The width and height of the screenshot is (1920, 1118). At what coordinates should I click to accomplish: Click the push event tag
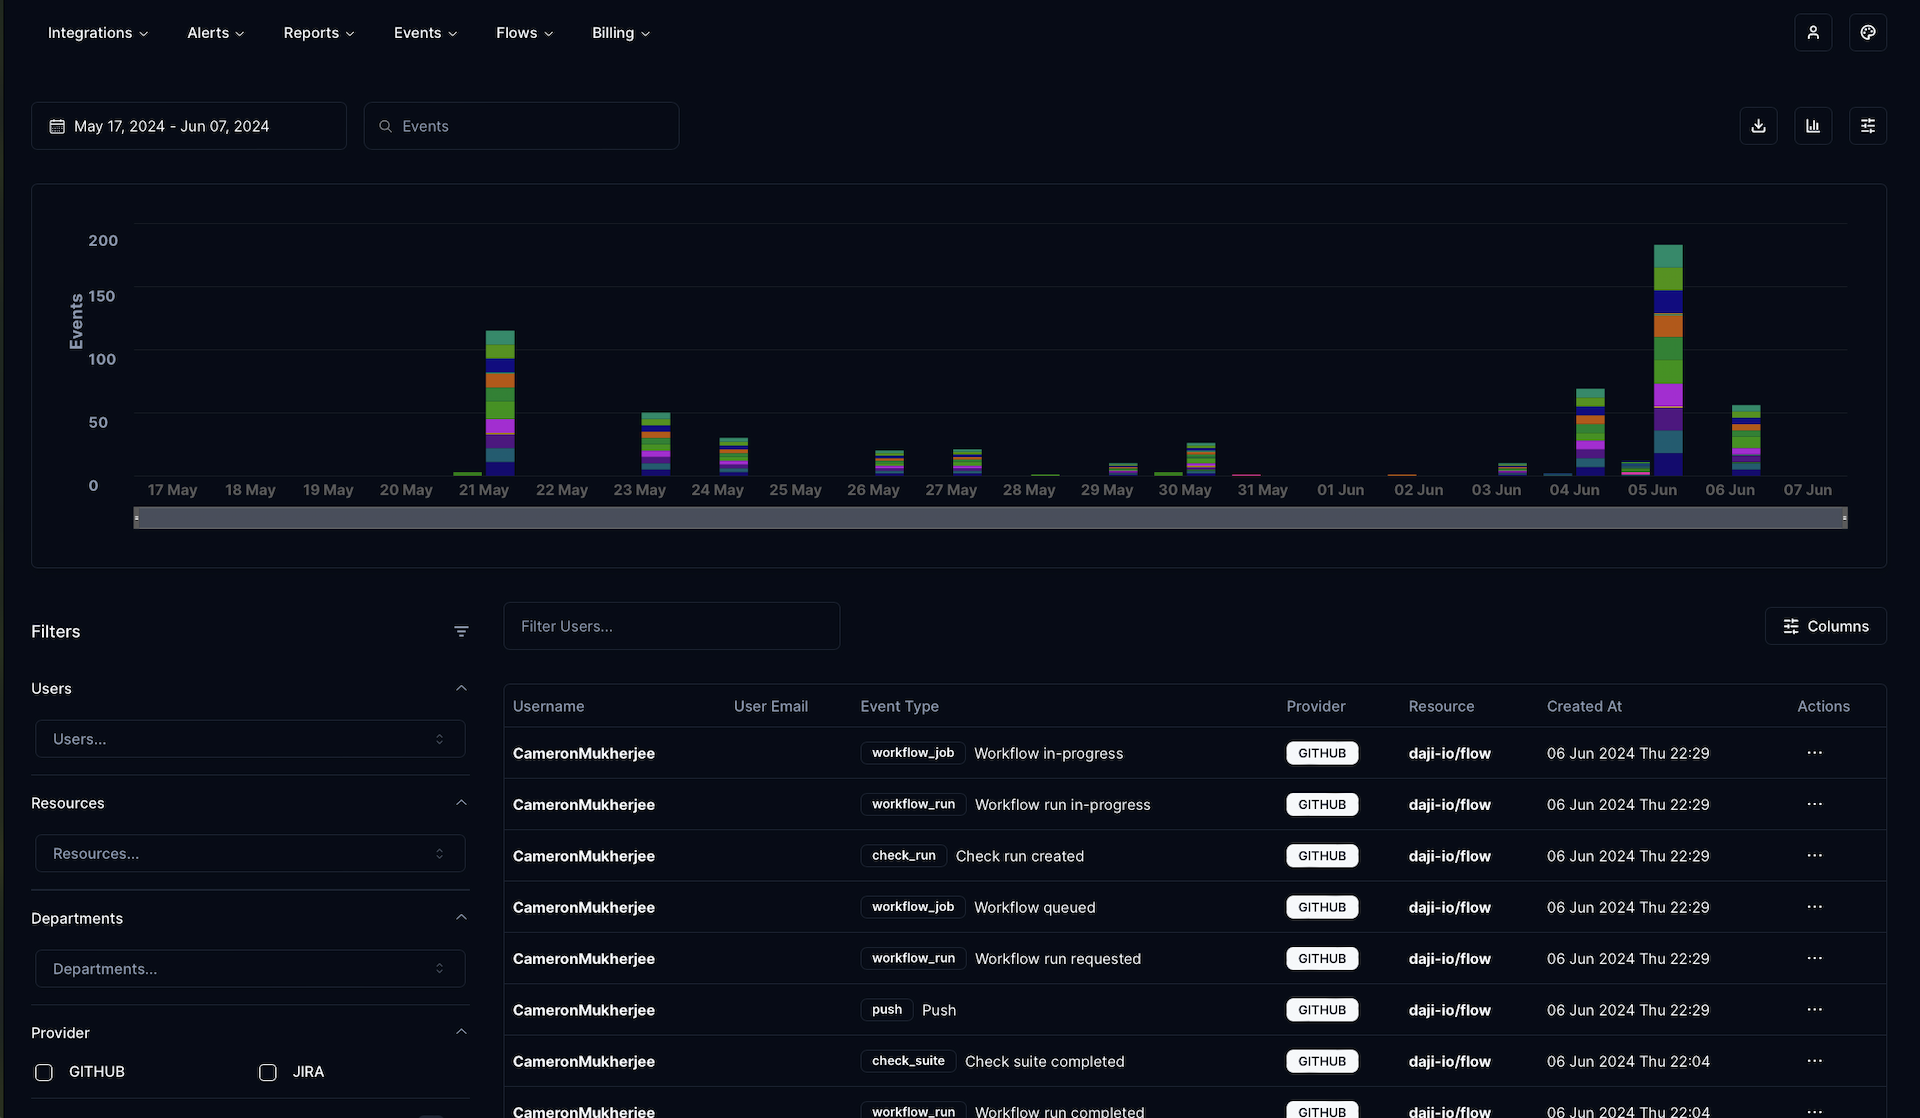(887, 1010)
